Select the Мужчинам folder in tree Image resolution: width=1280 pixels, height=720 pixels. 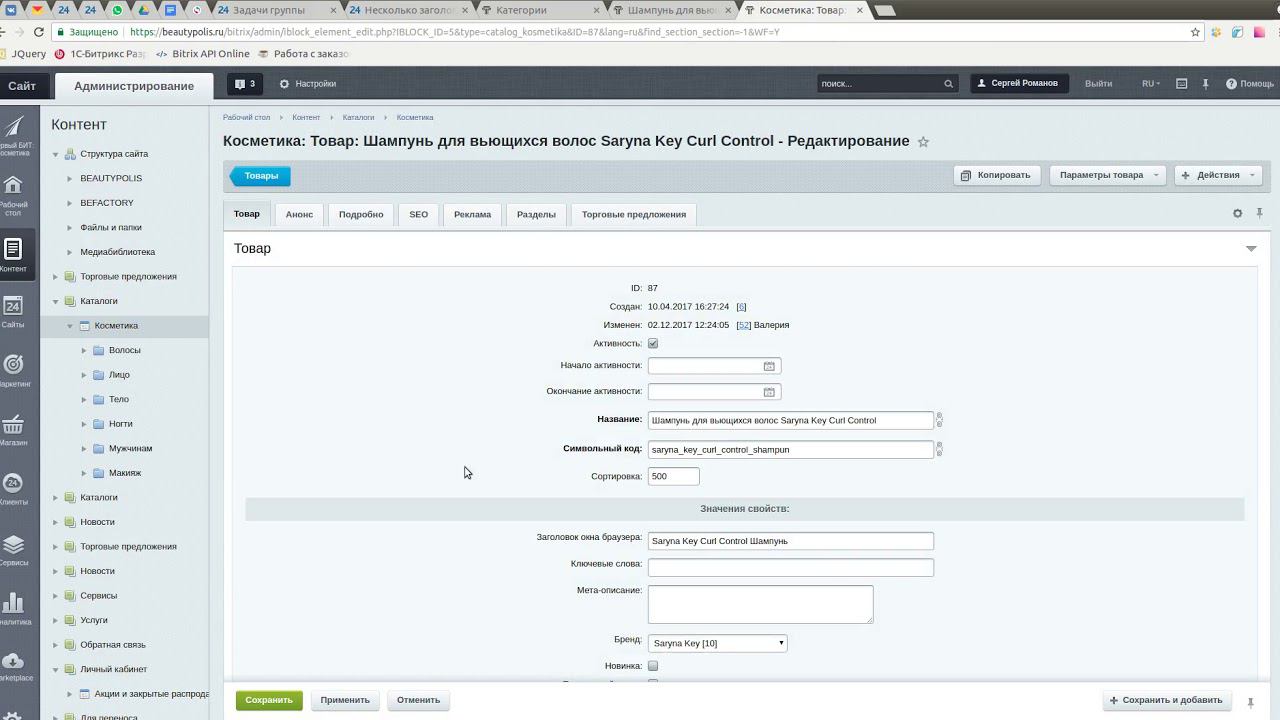[x=130, y=448]
